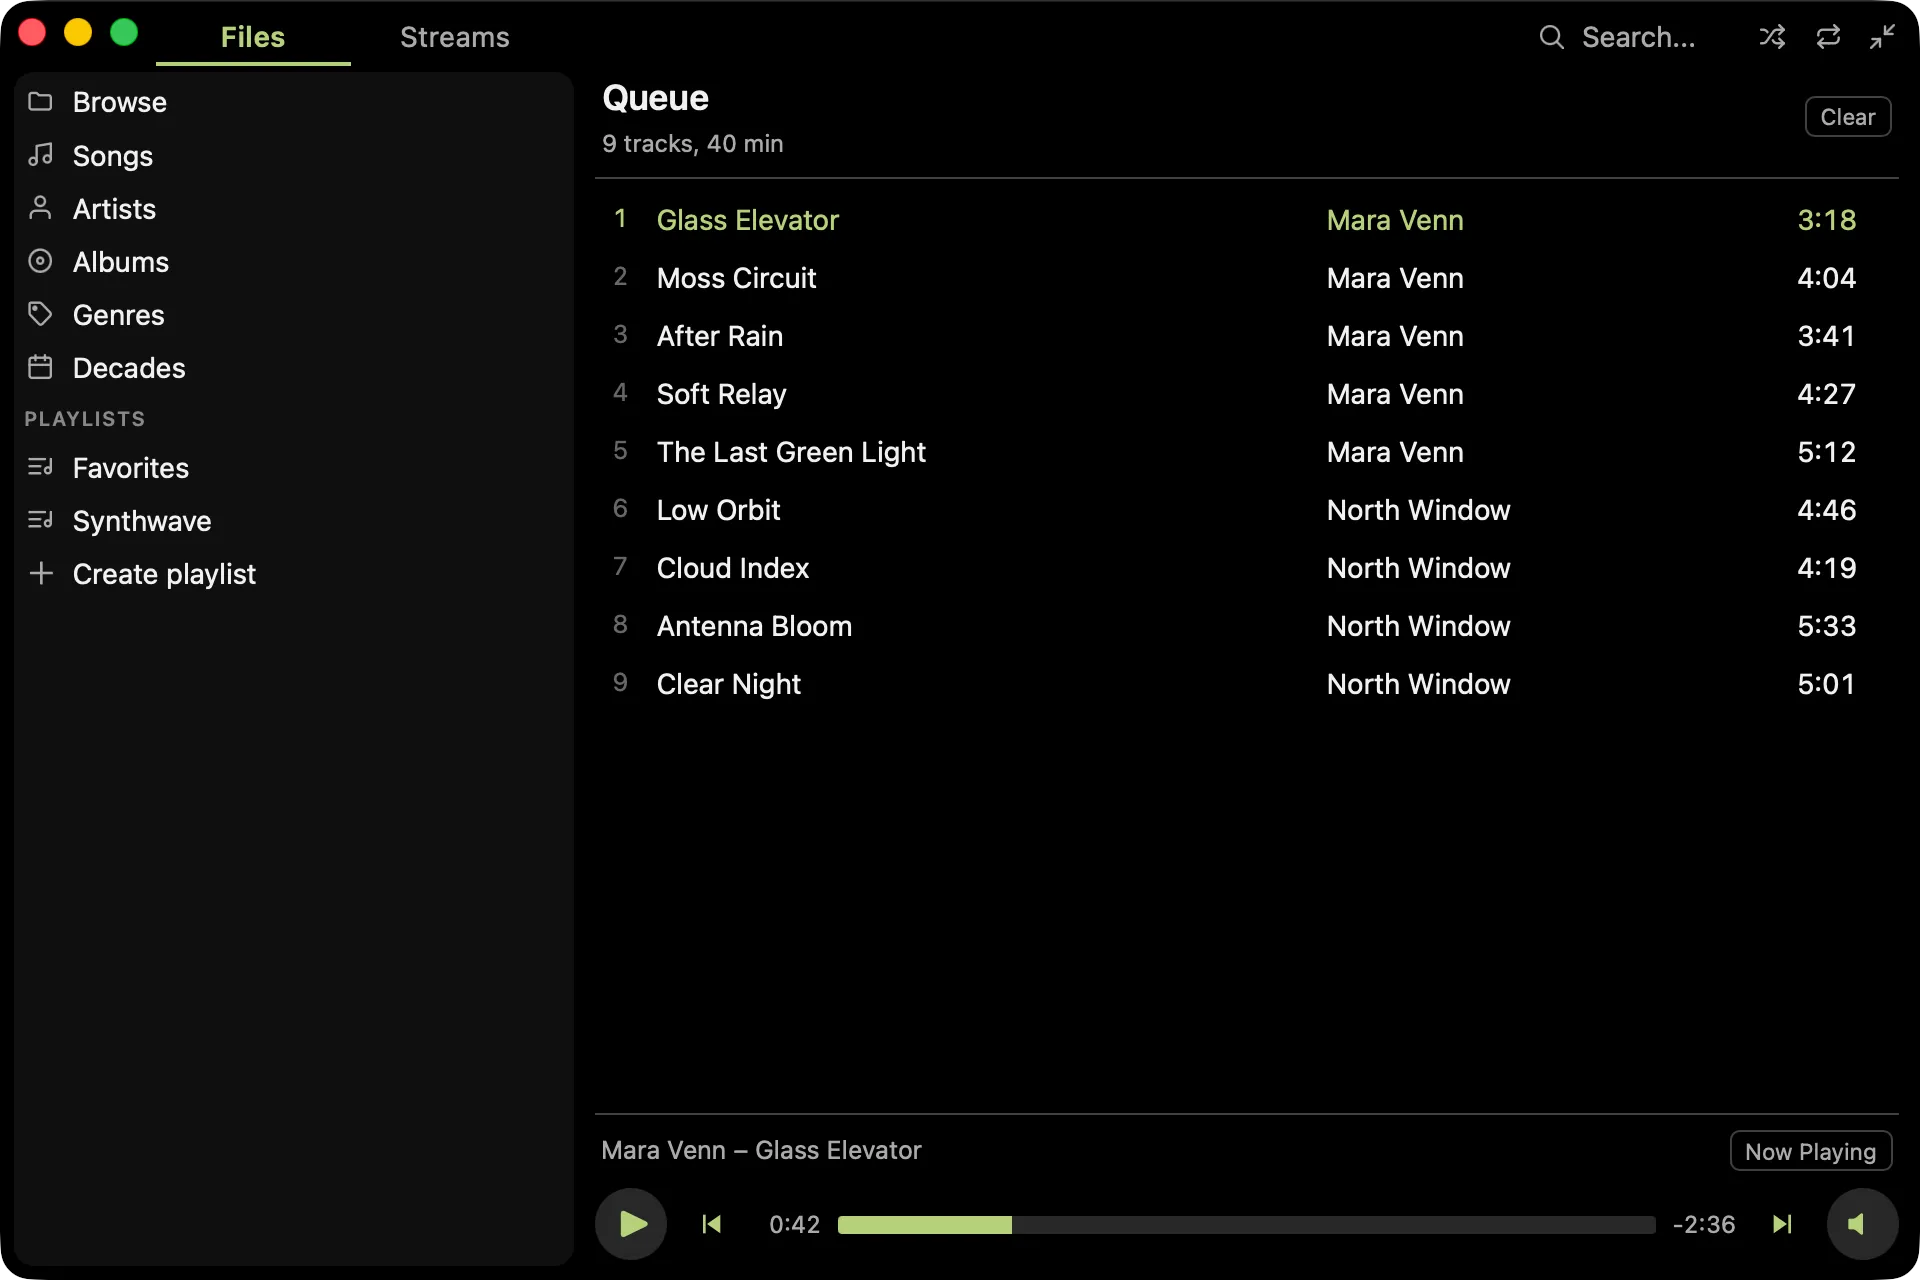The image size is (1920, 1280).
Task: Select Cloud Index track
Action: point(1246,568)
